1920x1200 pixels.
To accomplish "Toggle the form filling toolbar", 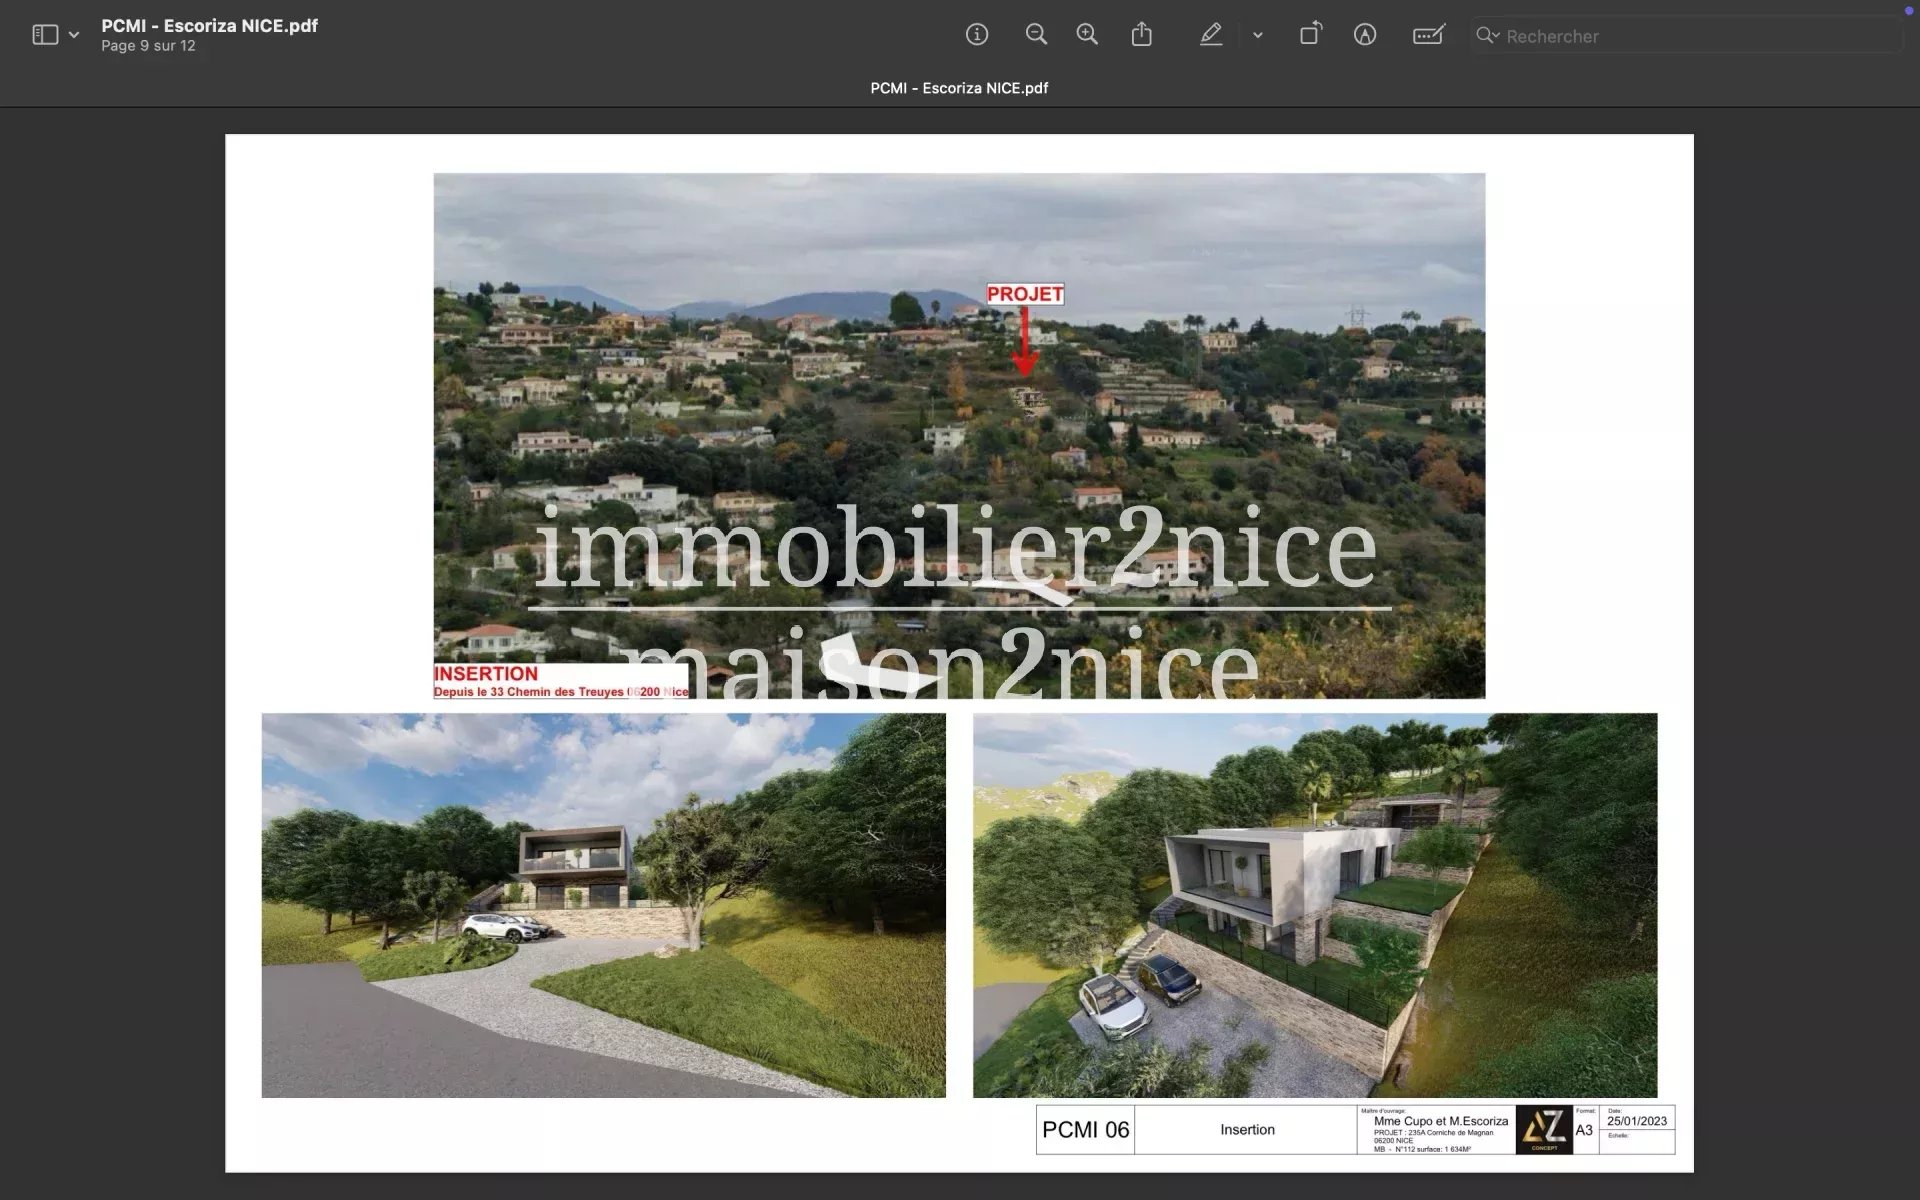I will [x=1428, y=35].
